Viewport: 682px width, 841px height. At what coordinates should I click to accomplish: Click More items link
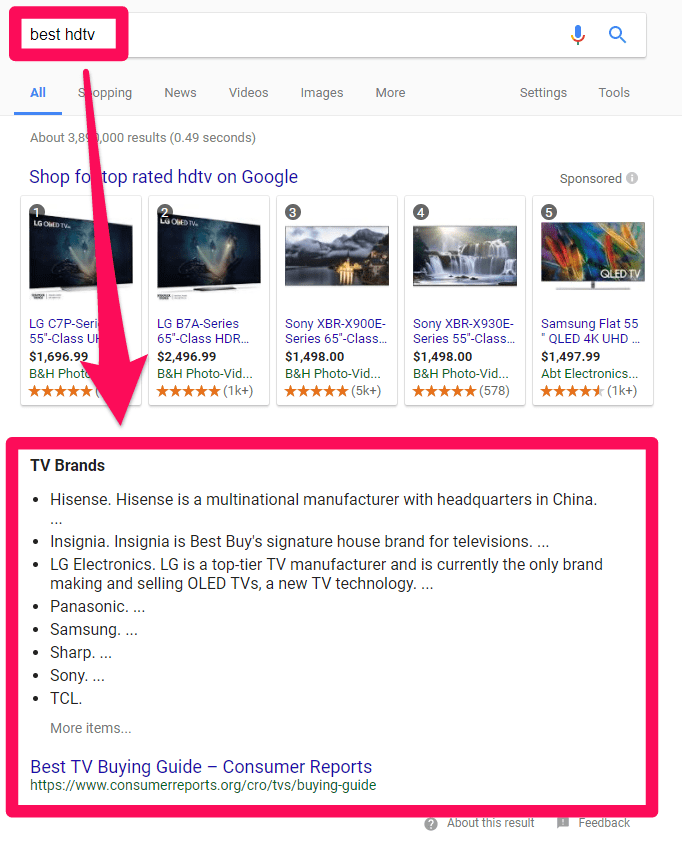(x=91, y=728)
